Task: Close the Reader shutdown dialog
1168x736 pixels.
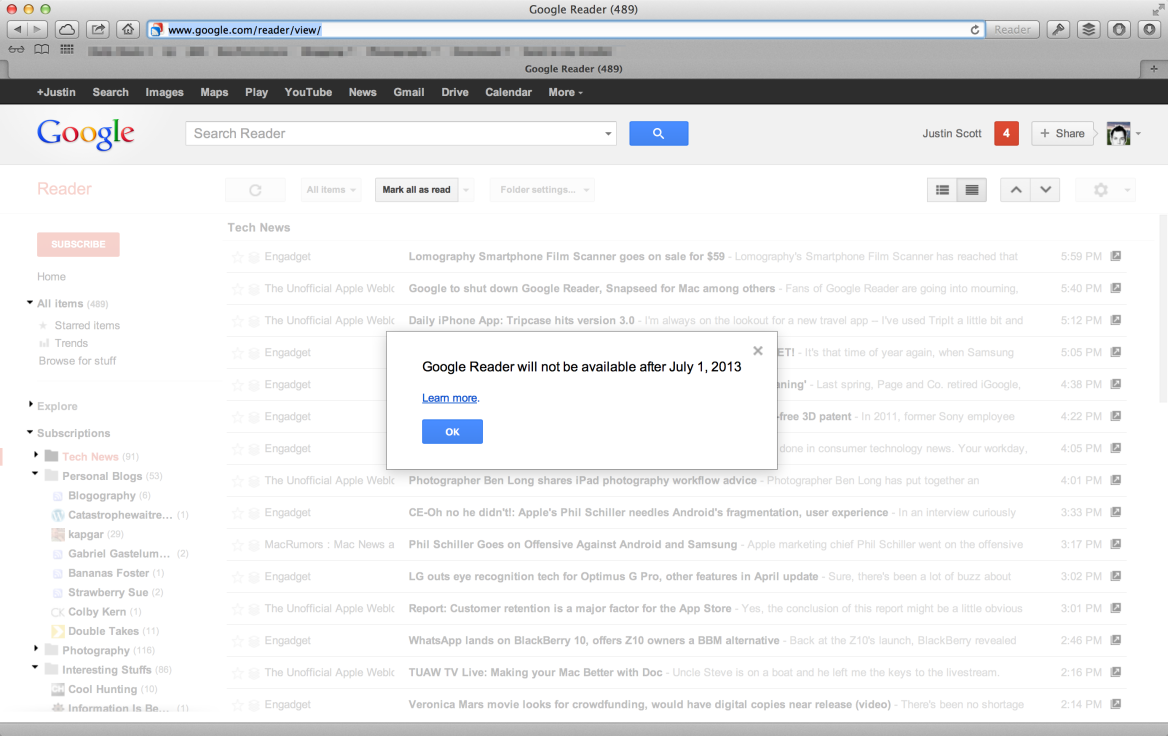Action: click(758, 351)
